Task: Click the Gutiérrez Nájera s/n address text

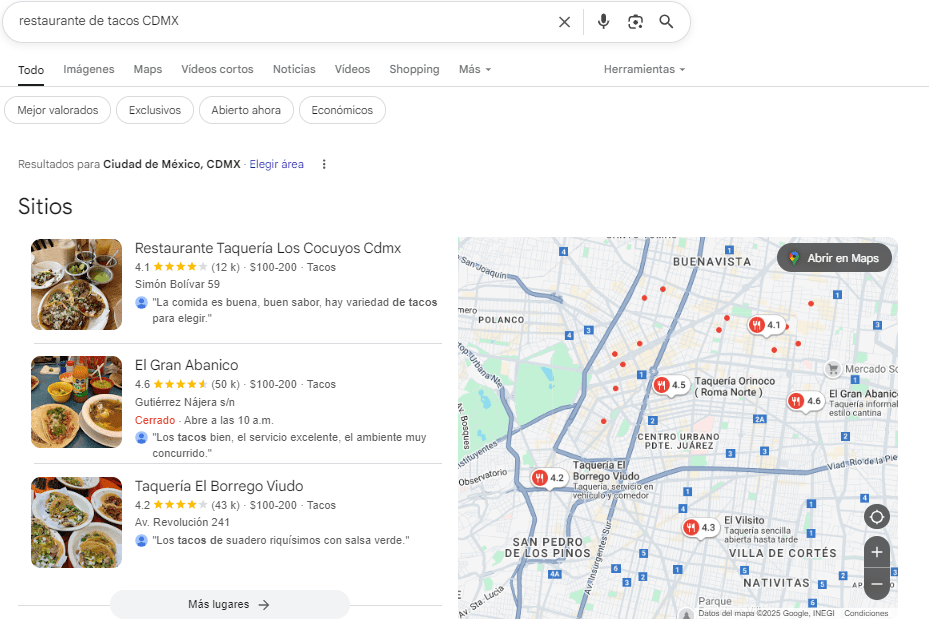Action: 185,402
